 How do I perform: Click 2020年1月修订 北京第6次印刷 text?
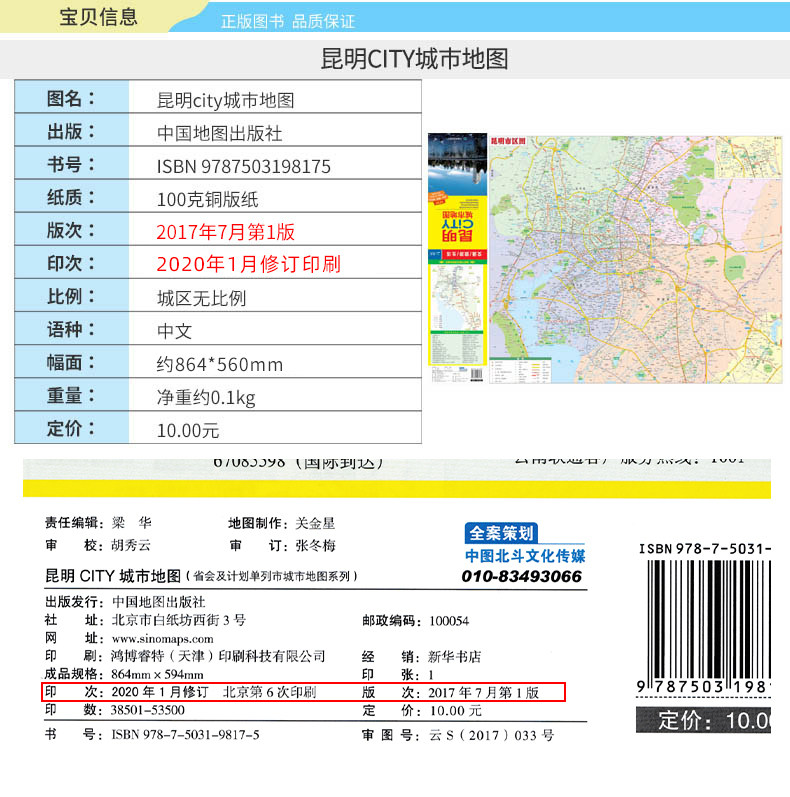click(214, 692)
